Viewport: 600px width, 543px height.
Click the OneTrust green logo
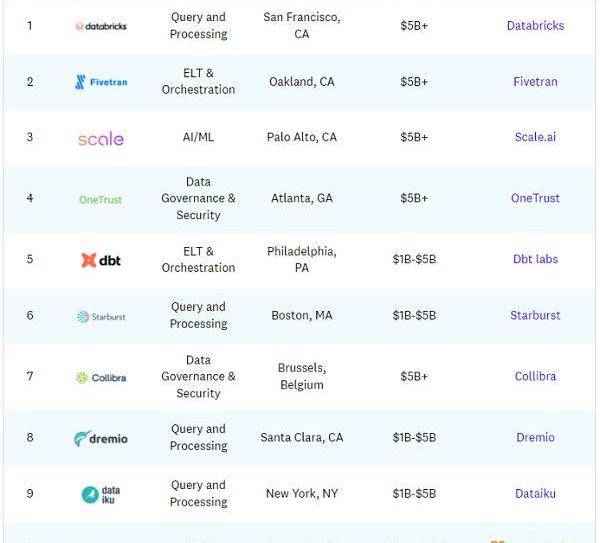100,199
